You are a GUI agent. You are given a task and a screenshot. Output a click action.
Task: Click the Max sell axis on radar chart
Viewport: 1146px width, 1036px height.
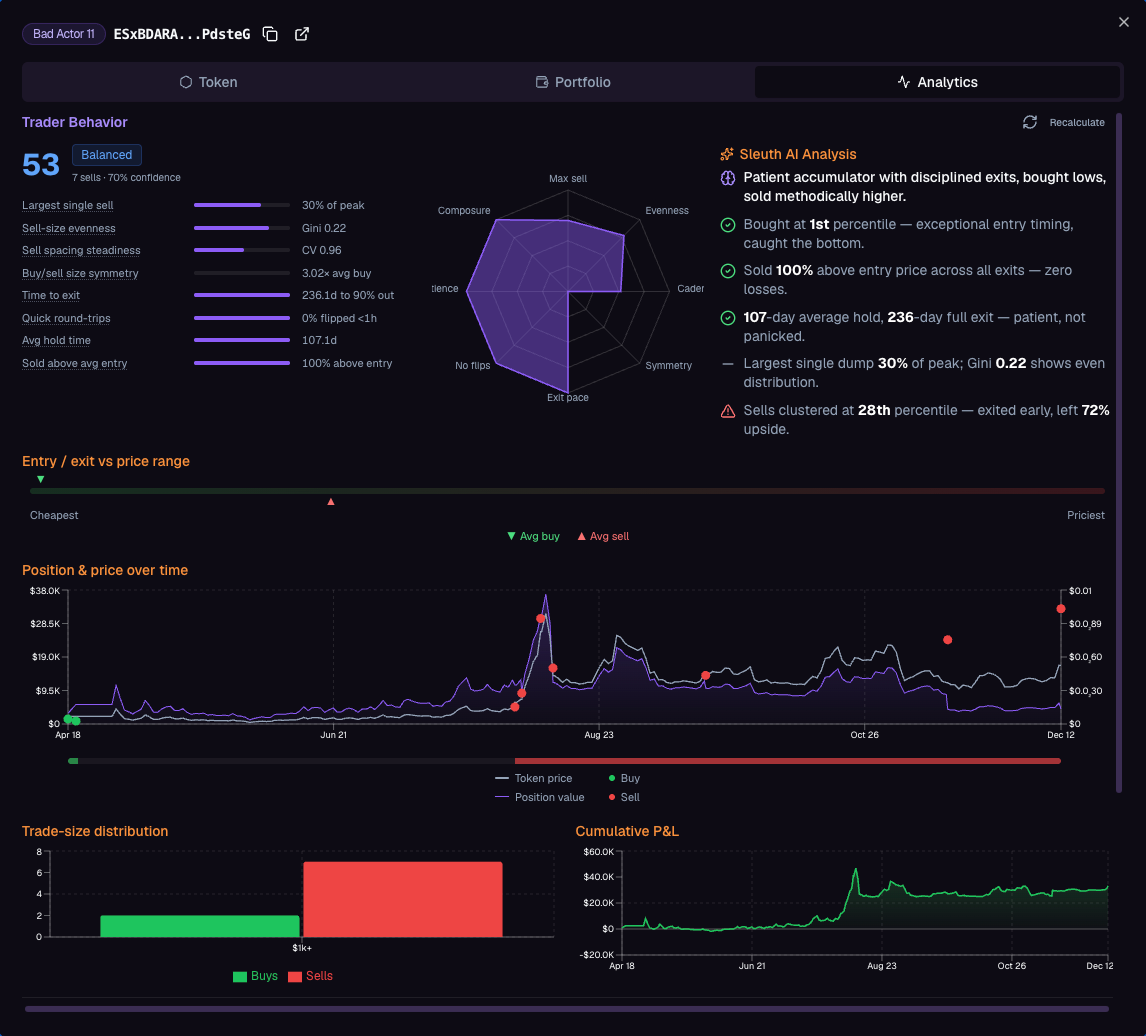point(568,178)
